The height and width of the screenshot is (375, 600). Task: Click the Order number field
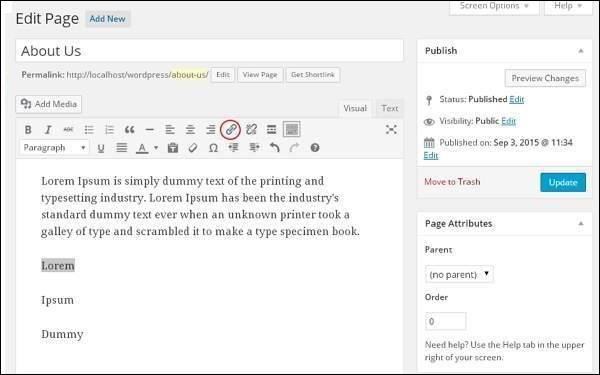point(445,321)
